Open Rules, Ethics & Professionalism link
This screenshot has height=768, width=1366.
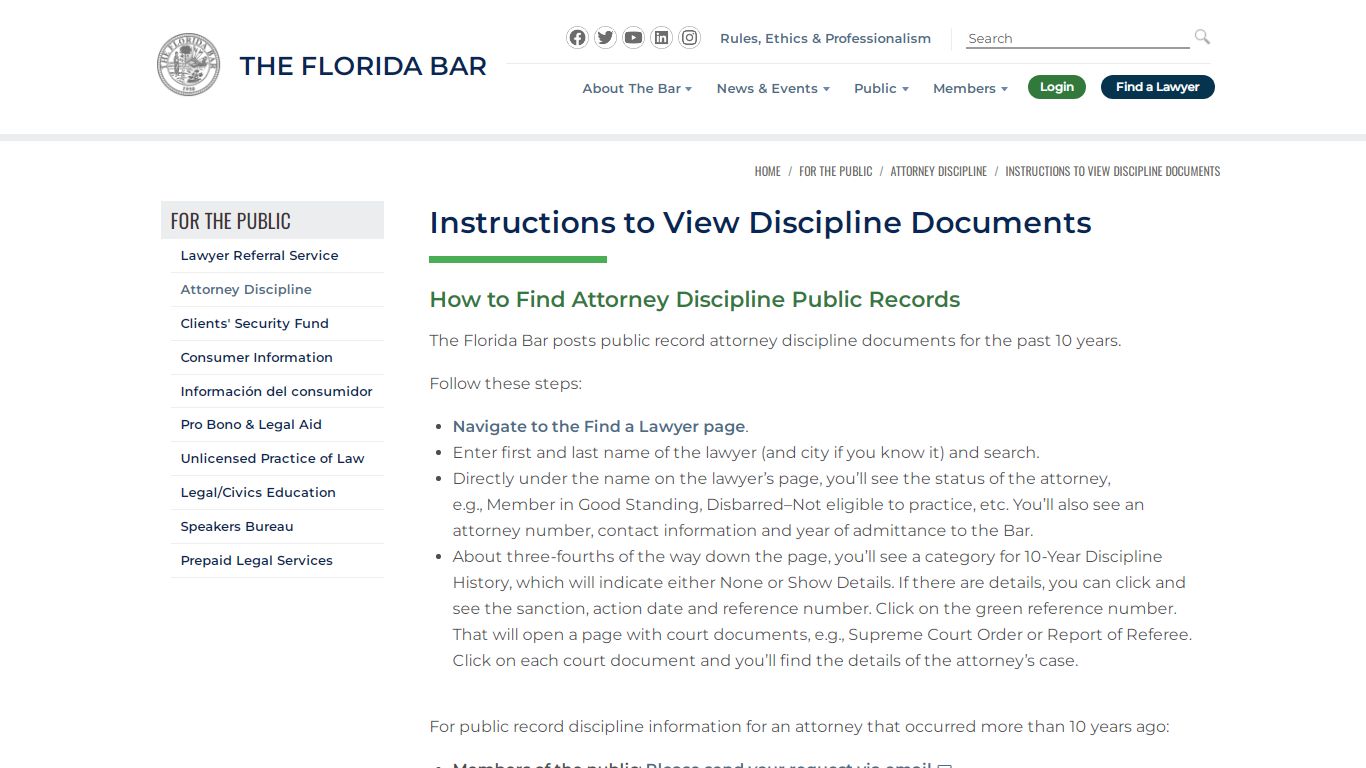tap(825, 38)
